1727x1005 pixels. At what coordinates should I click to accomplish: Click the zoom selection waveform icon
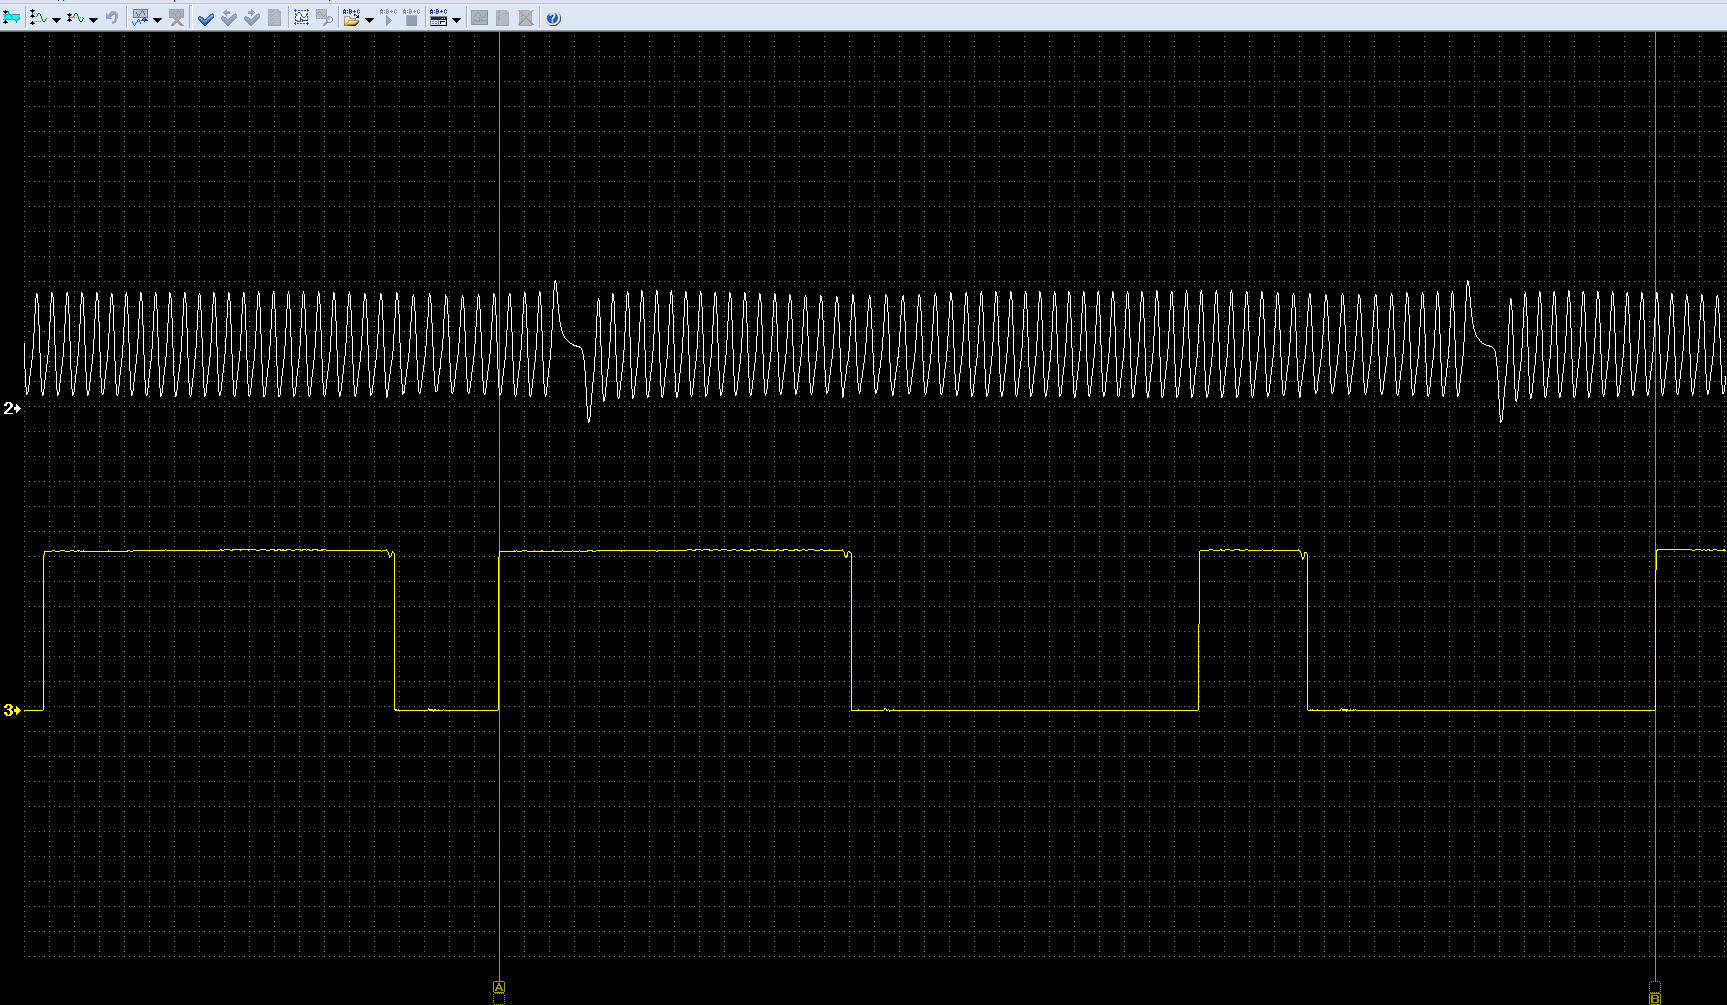[301, 18]
